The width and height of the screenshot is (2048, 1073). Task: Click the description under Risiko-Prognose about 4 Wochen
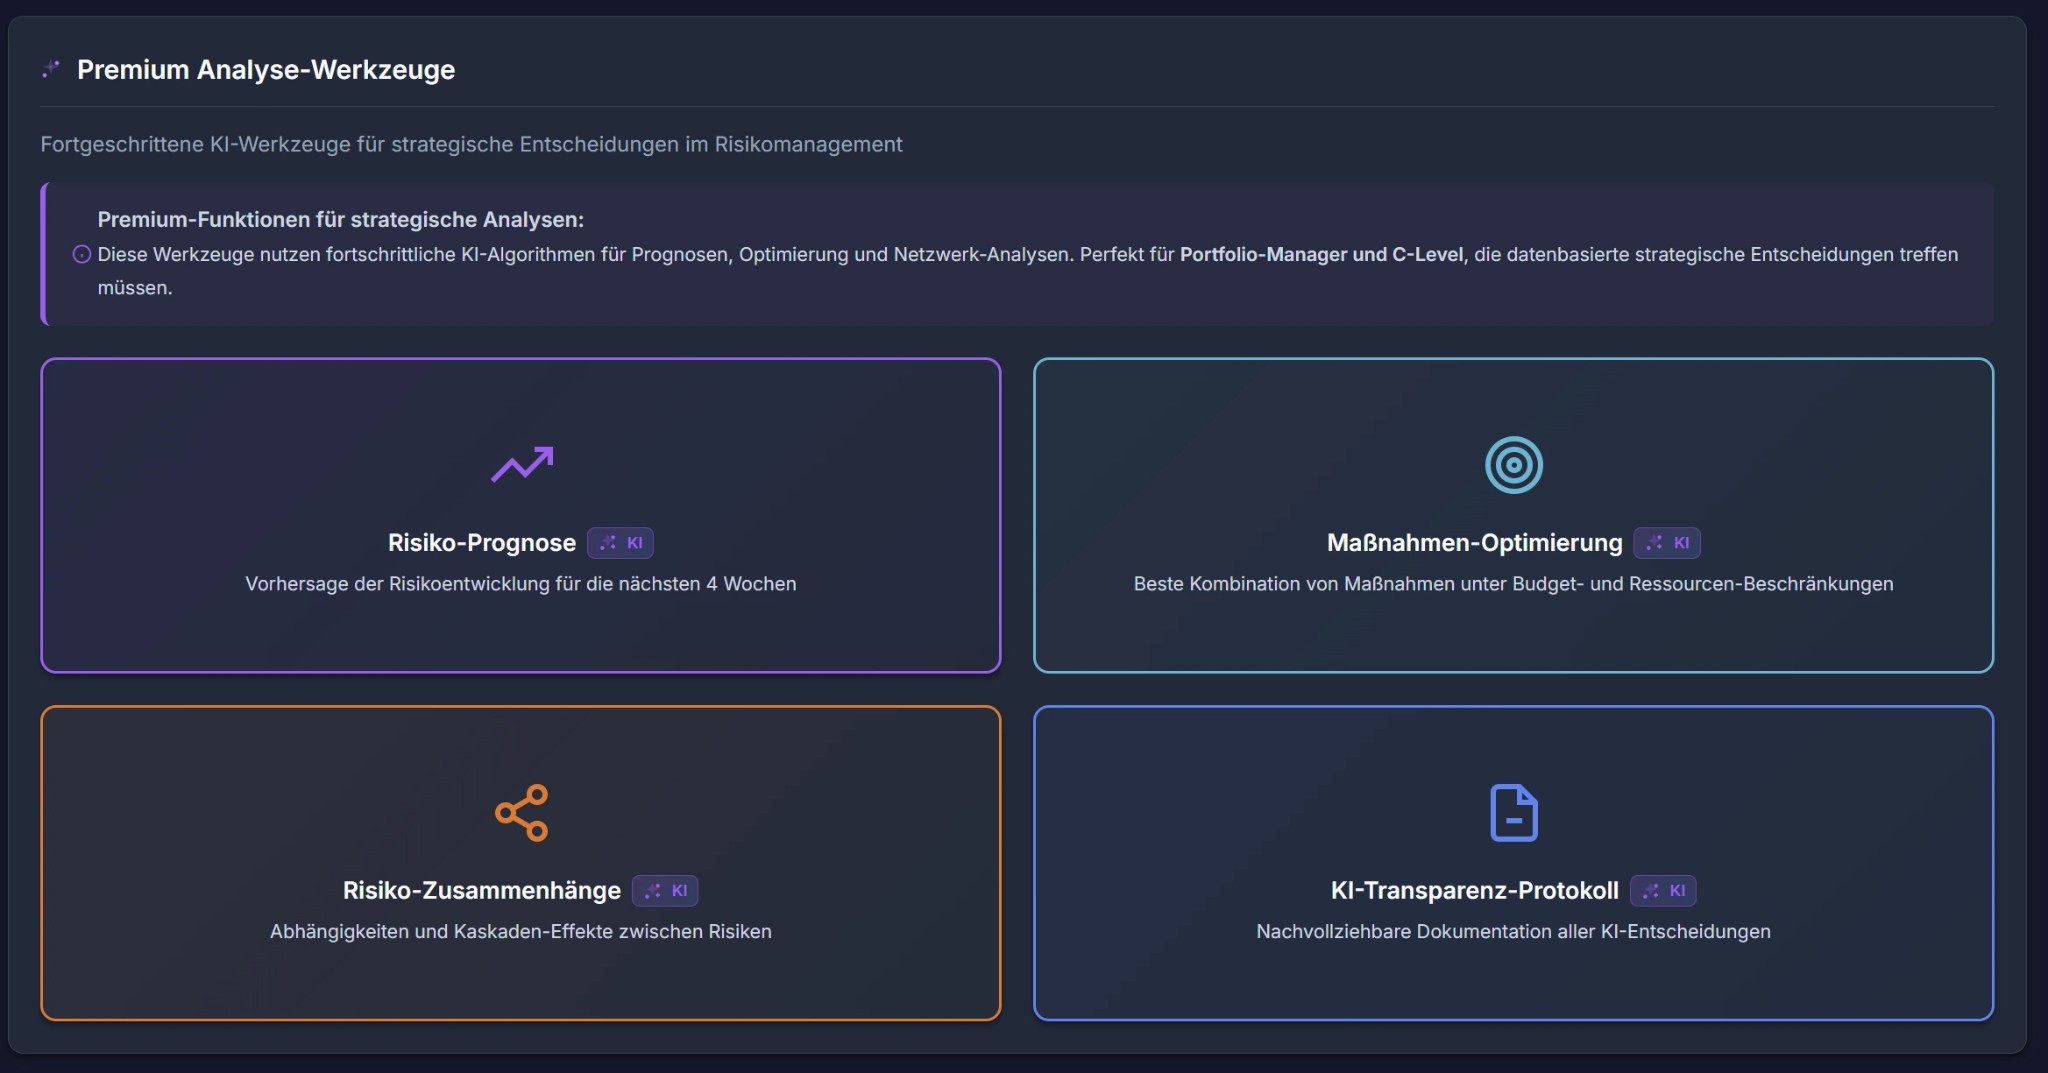coord(521,585)
